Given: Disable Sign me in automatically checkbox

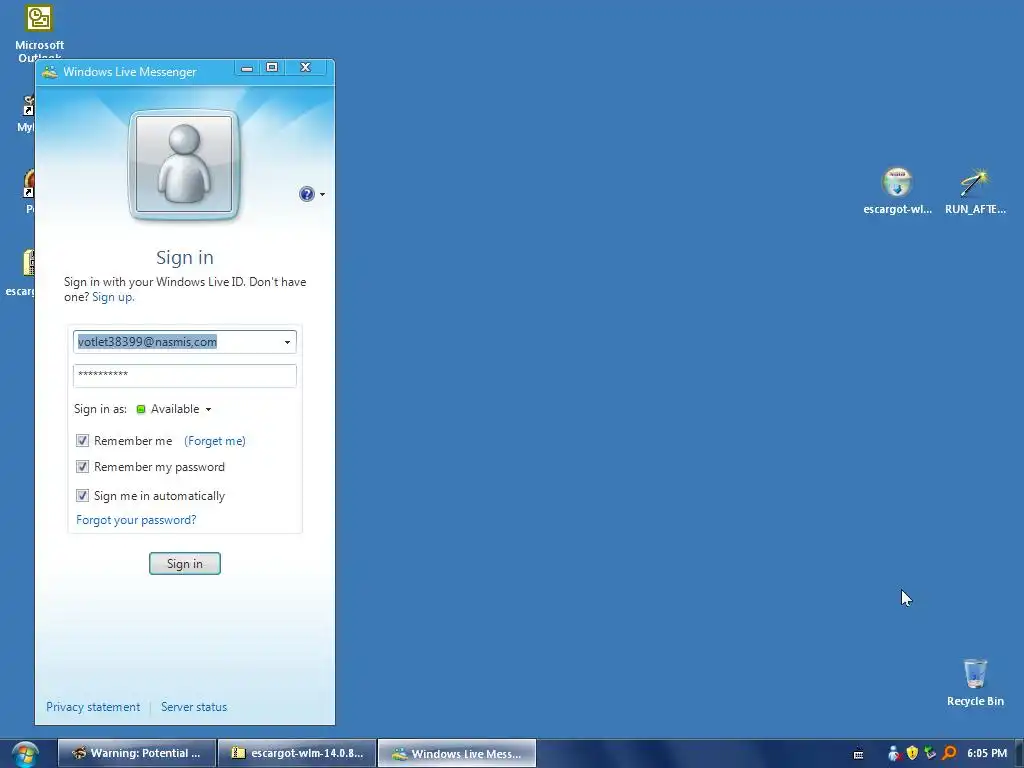Looking at the screenshot, I should click(x=82, y=496).
